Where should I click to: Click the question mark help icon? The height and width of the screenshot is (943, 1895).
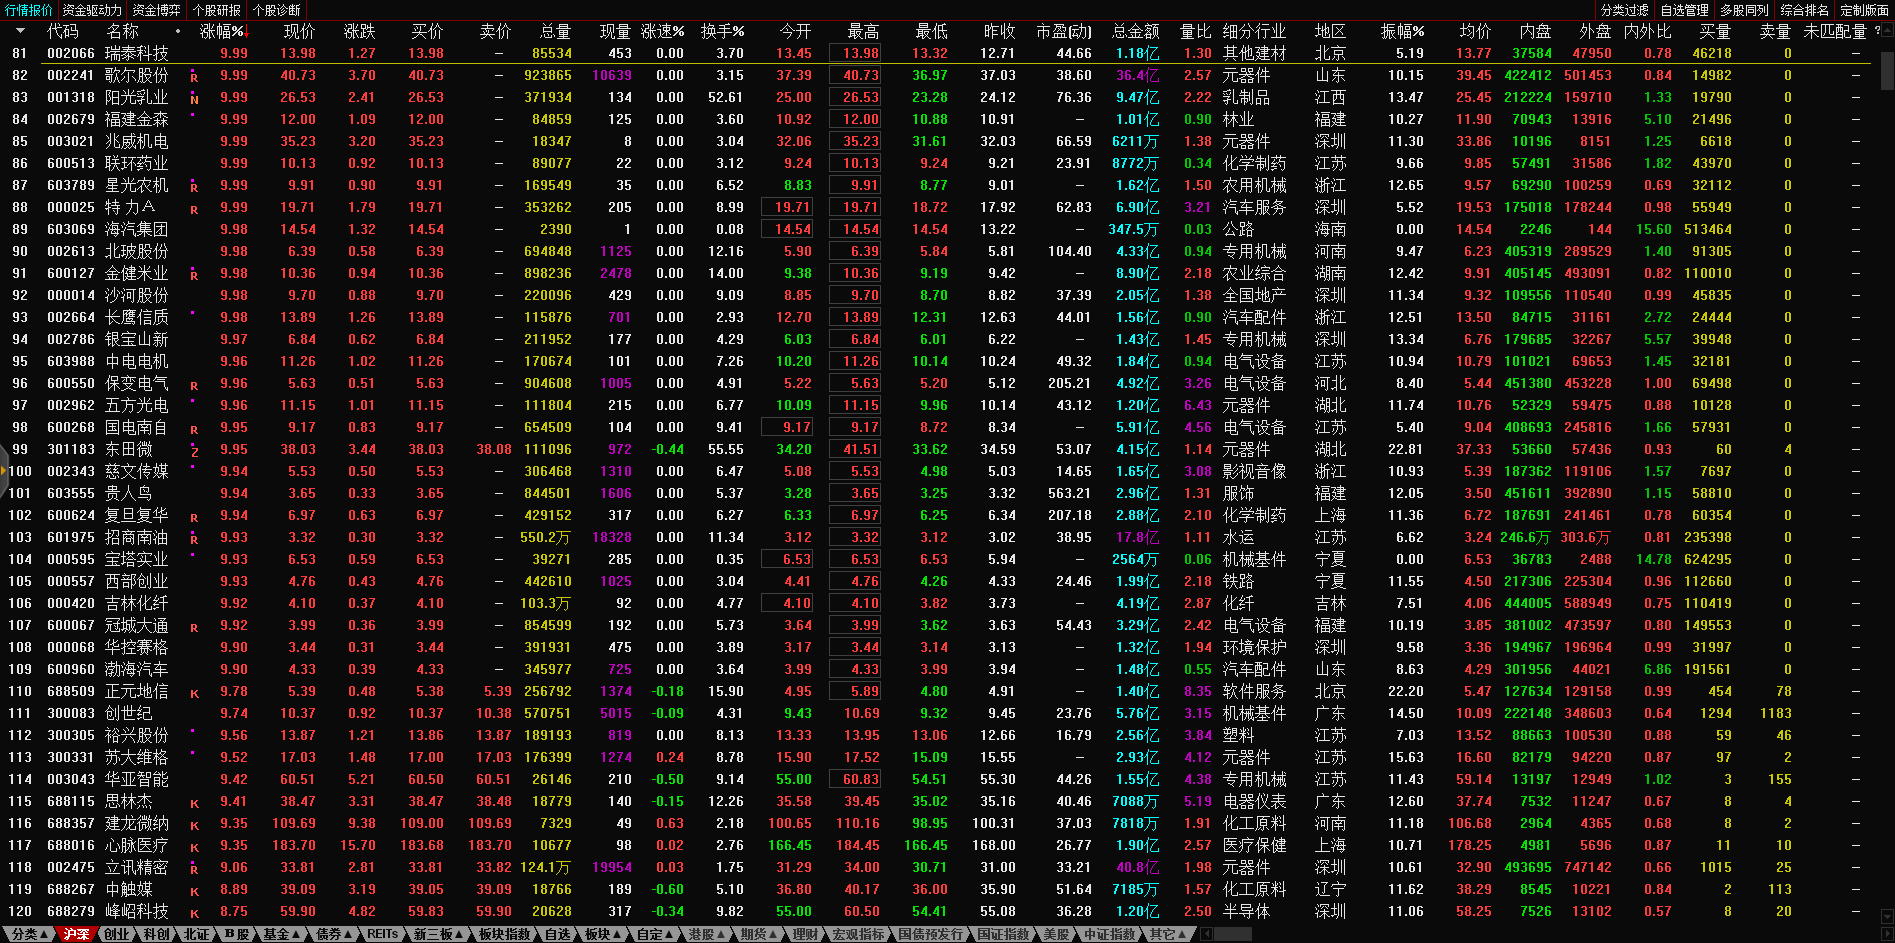point(1877,31)
